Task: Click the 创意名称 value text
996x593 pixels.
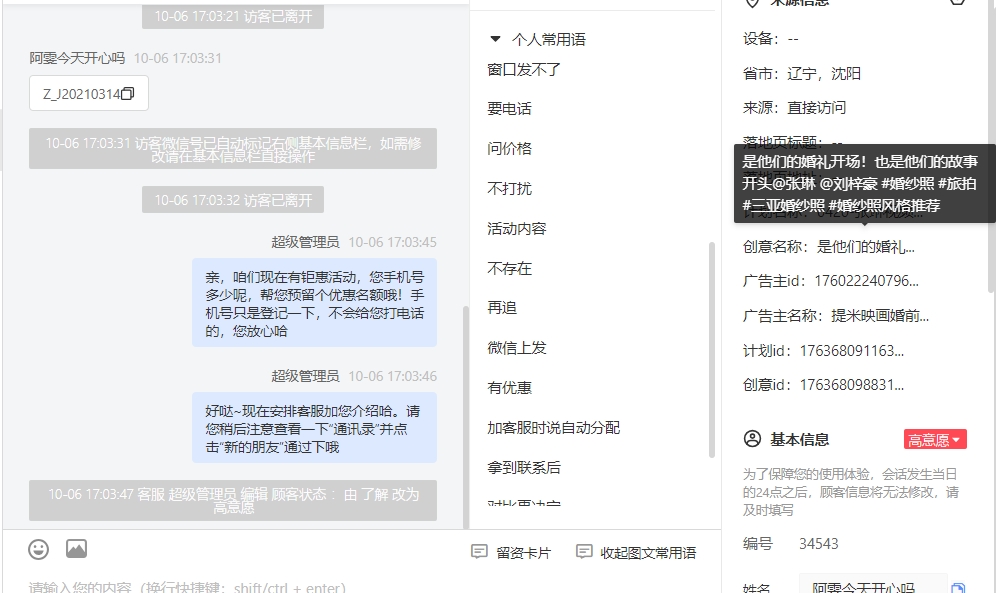Action: [865, 246]
